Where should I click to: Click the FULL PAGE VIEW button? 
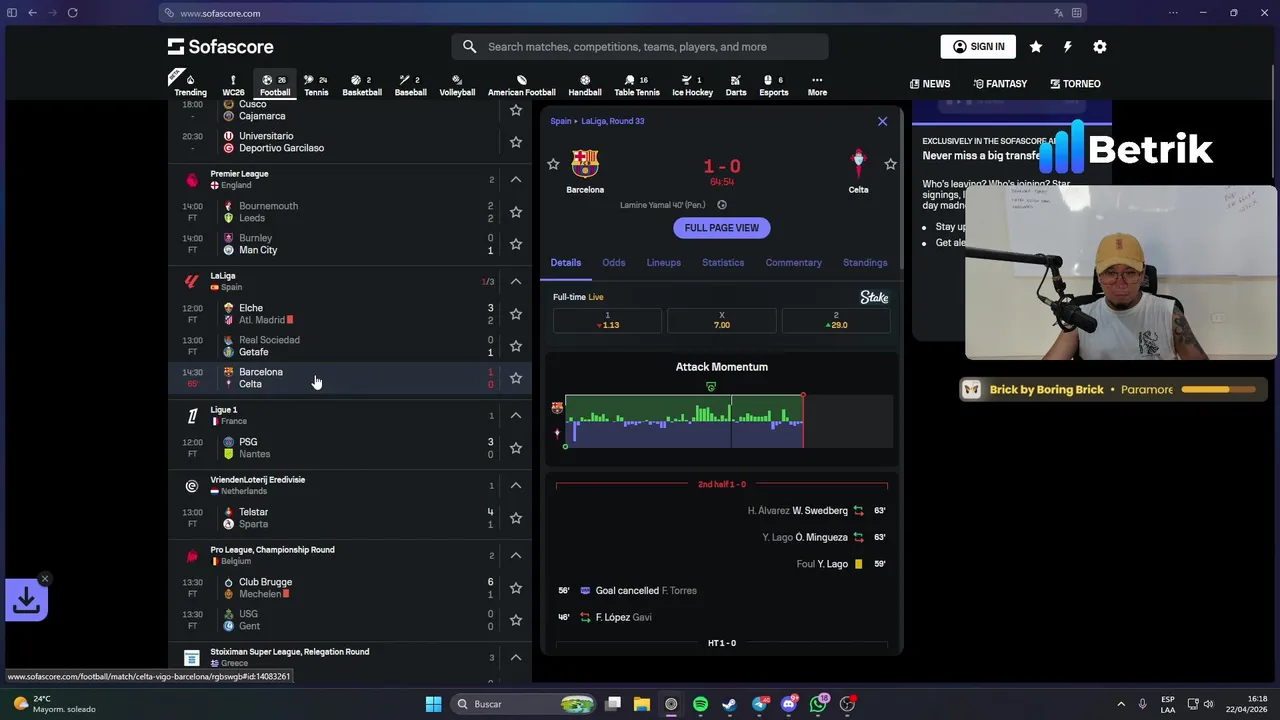pos(722,228)
